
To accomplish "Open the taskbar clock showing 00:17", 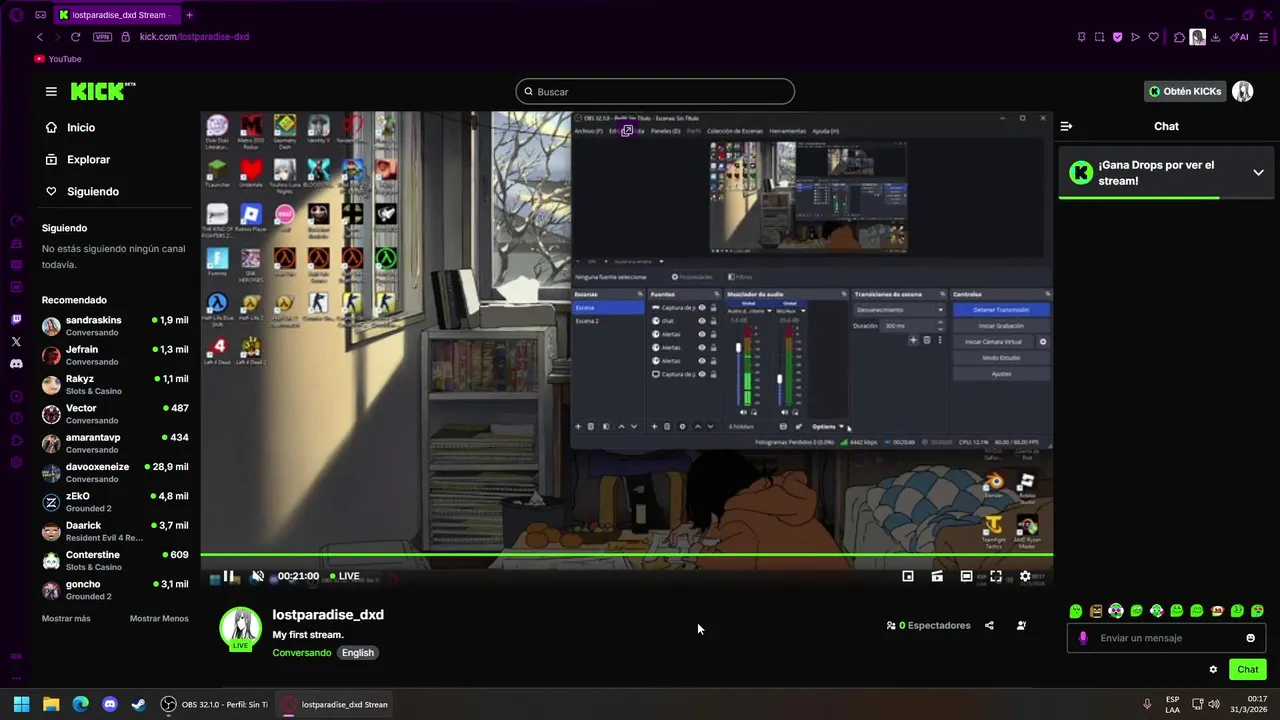I will [x=1249, y=704].
